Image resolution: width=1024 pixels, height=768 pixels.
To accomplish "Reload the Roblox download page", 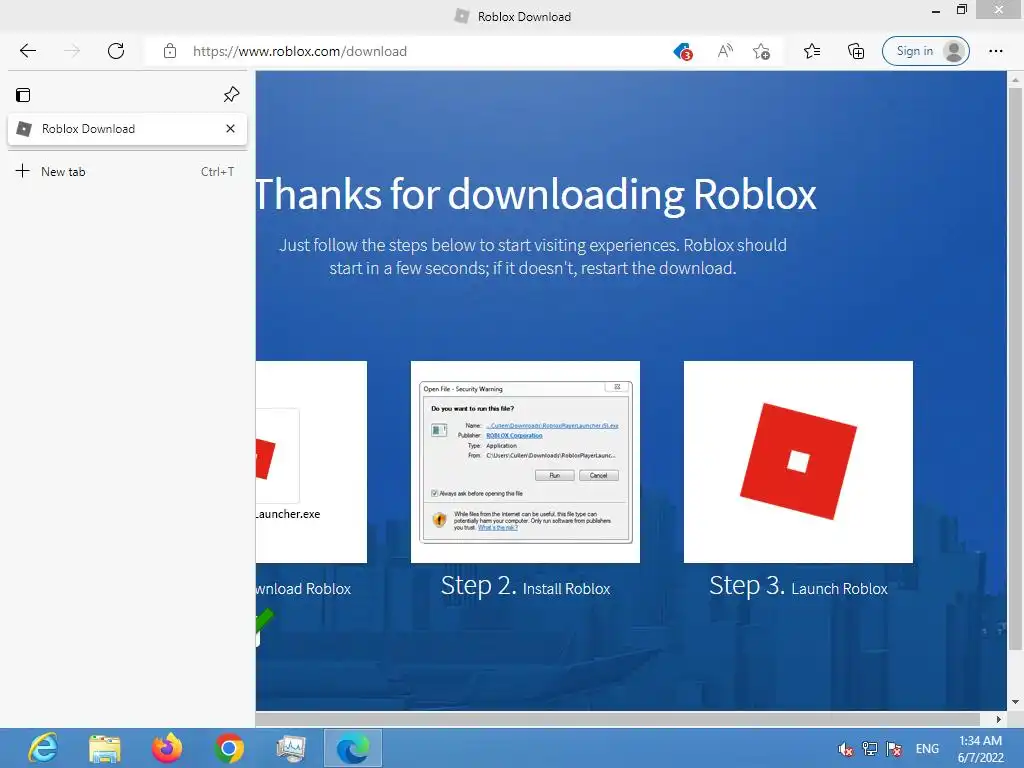I will pos(116,51).
